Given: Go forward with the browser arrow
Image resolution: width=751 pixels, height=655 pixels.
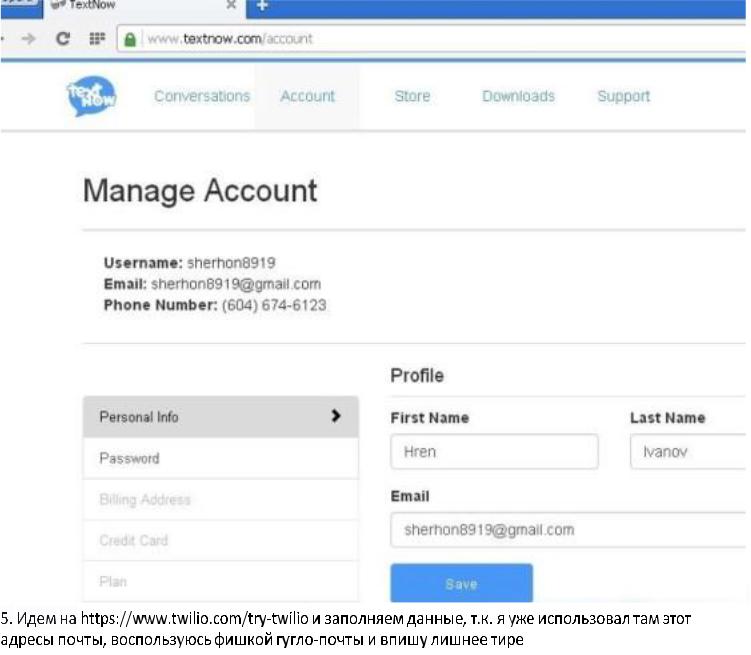Looking at the screenshot, I should coord(29,38).
